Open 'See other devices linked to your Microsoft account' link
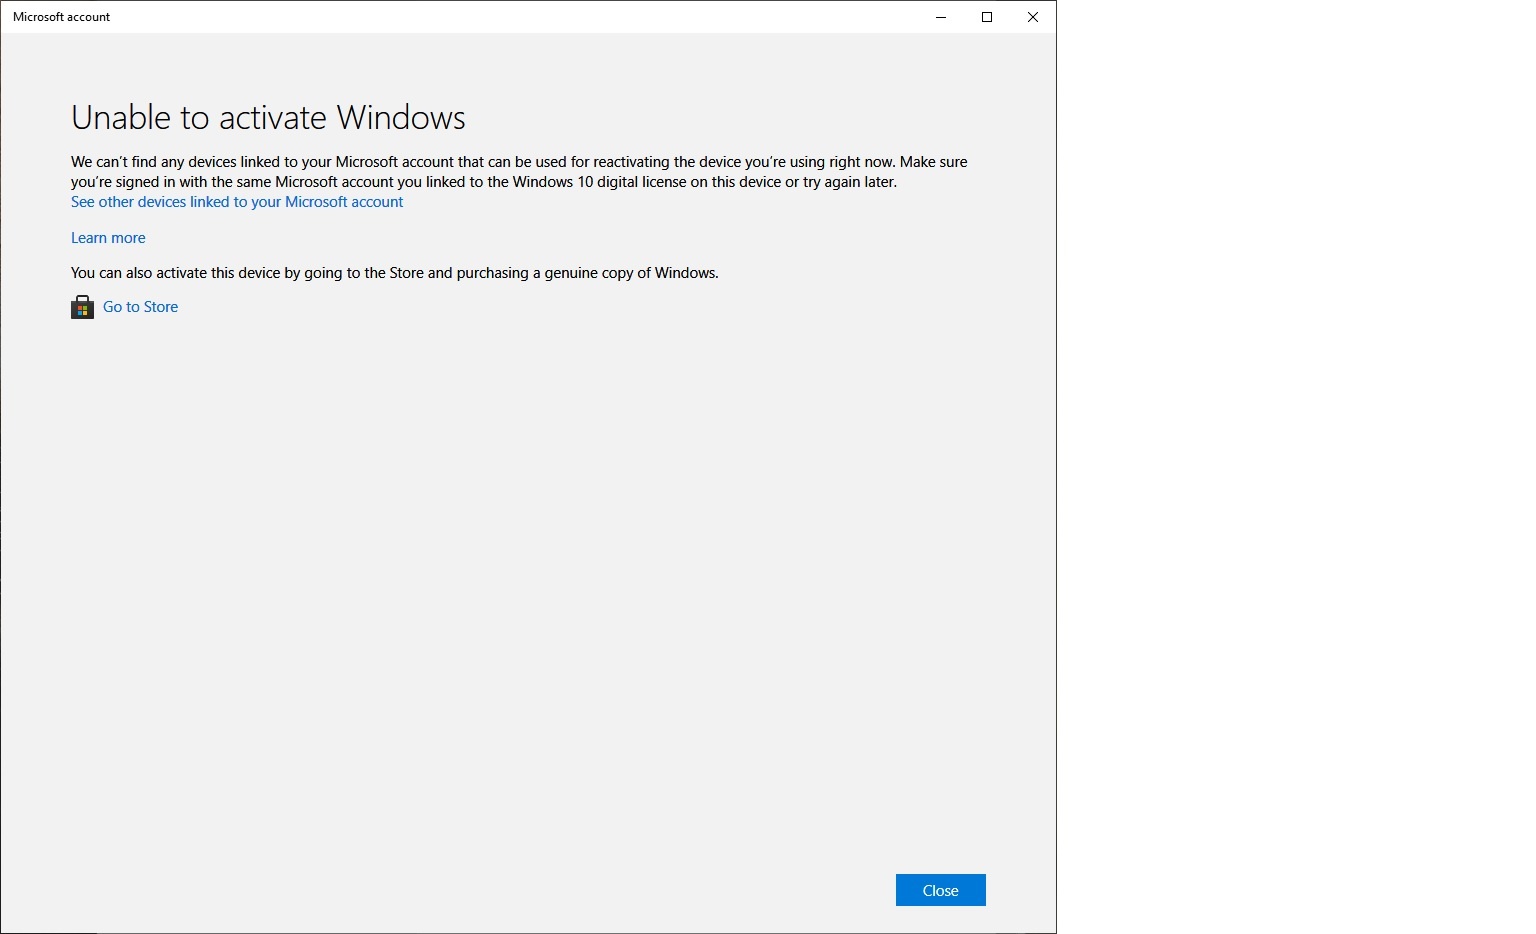 click(237, 202)
